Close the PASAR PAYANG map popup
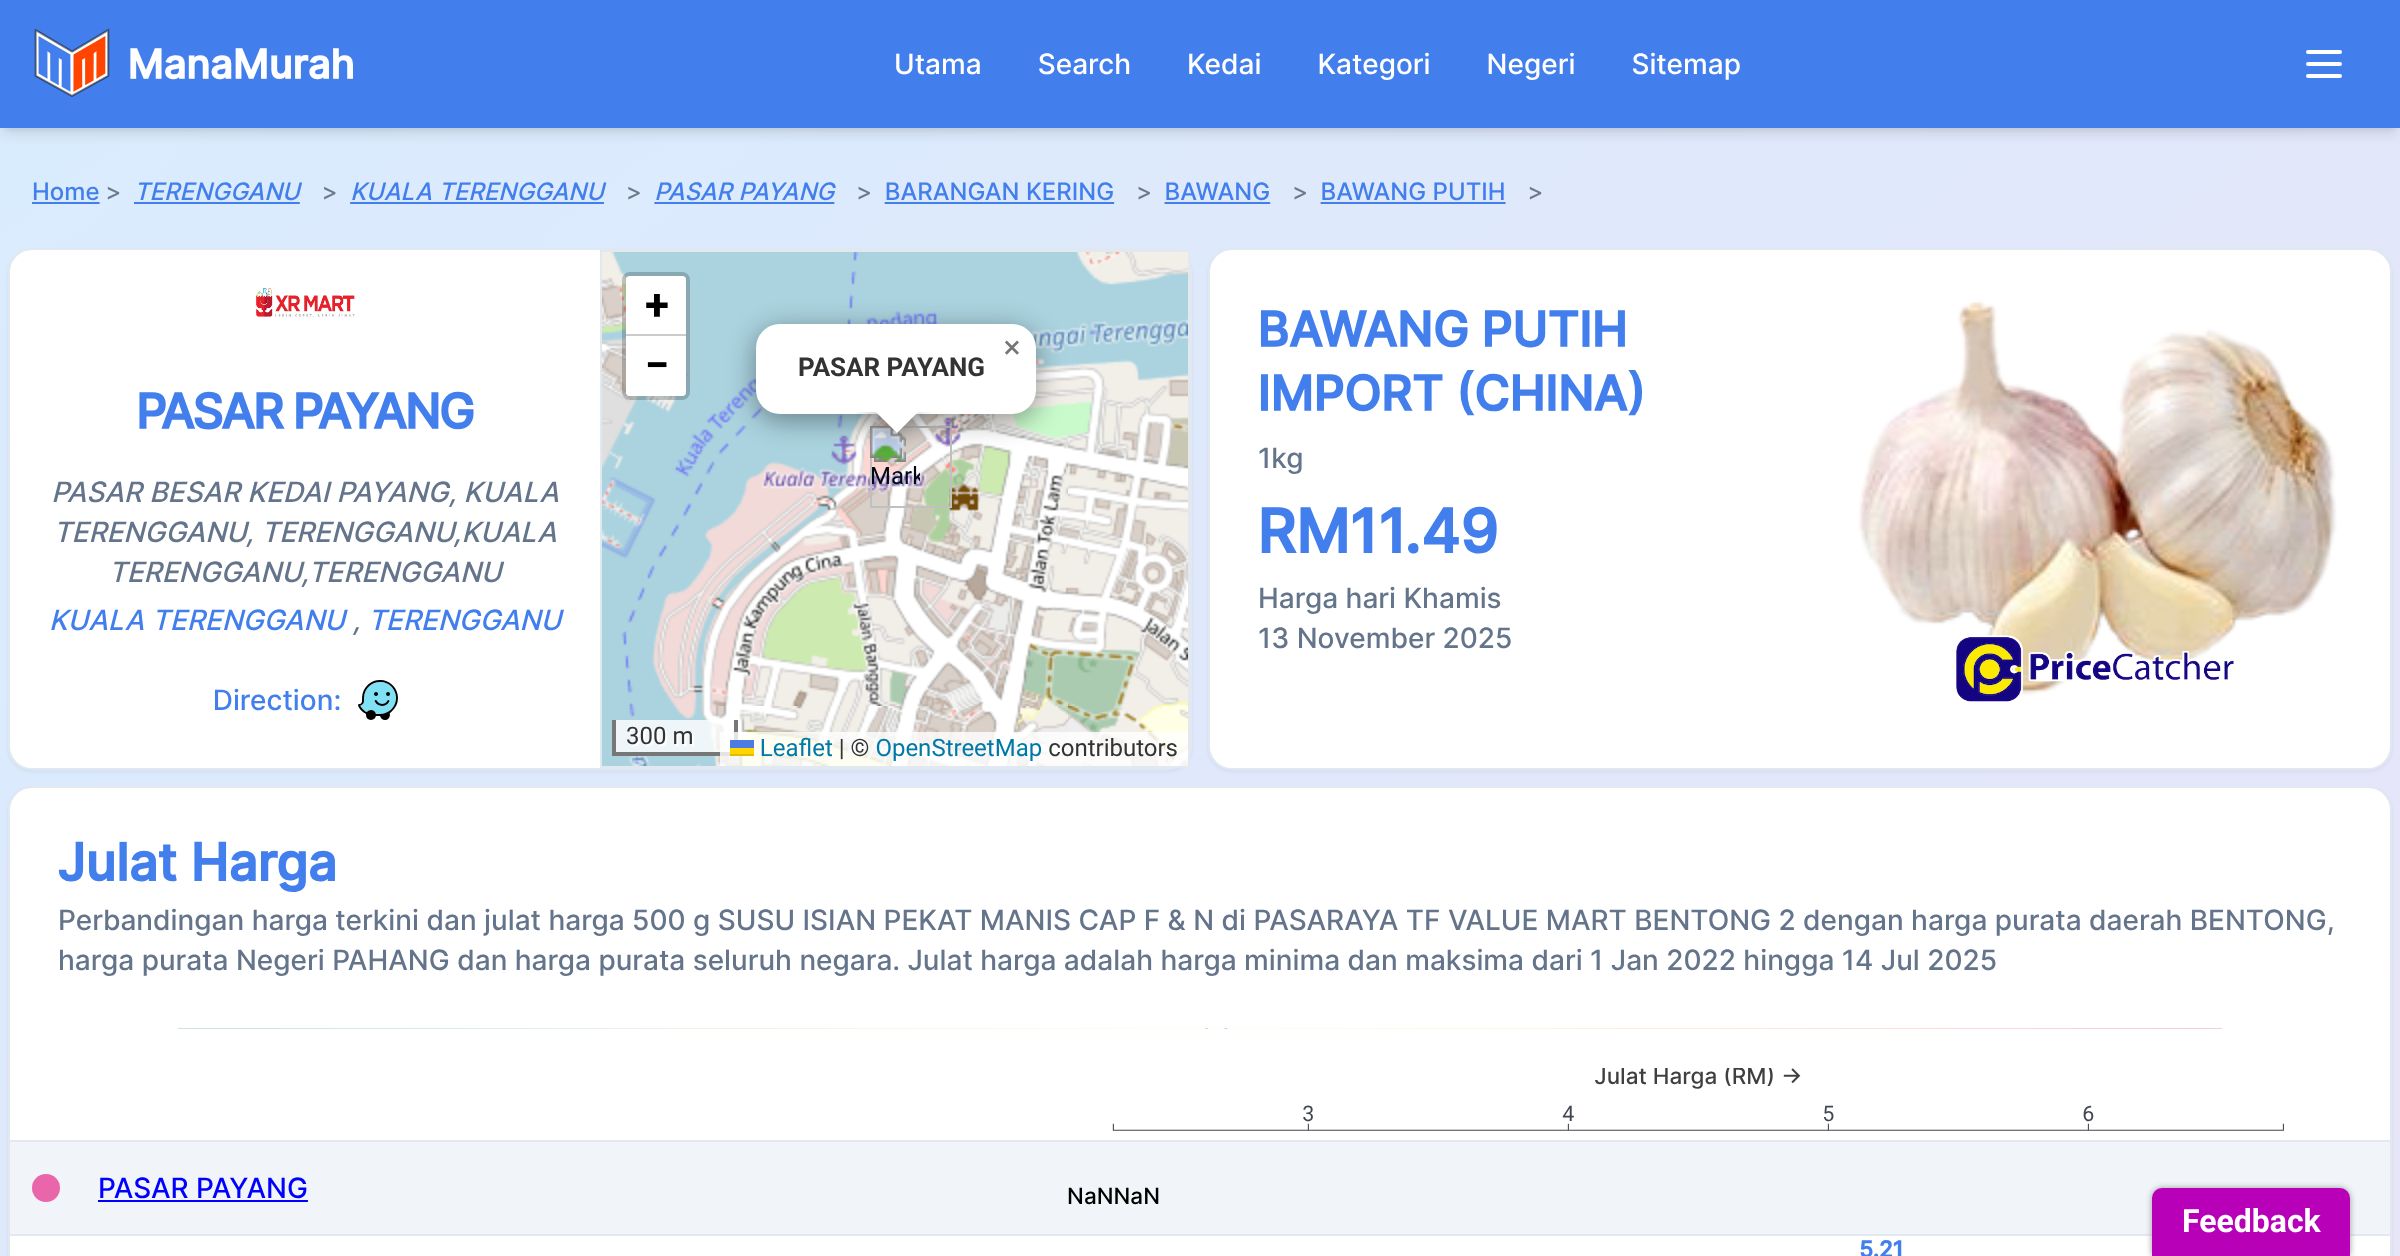This screenshot has height=1256, width=2400. pyautogui.click(x=1011, y=348)
